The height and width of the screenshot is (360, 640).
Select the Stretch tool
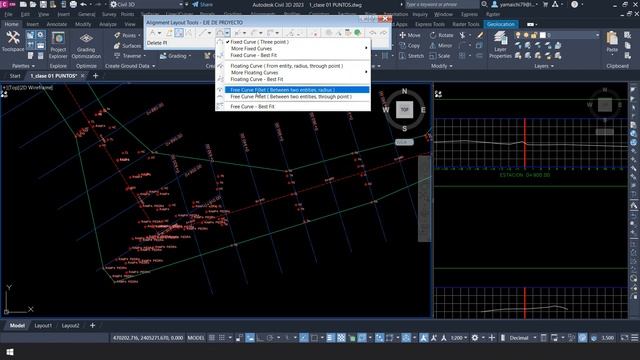click(x=411, y=56)
